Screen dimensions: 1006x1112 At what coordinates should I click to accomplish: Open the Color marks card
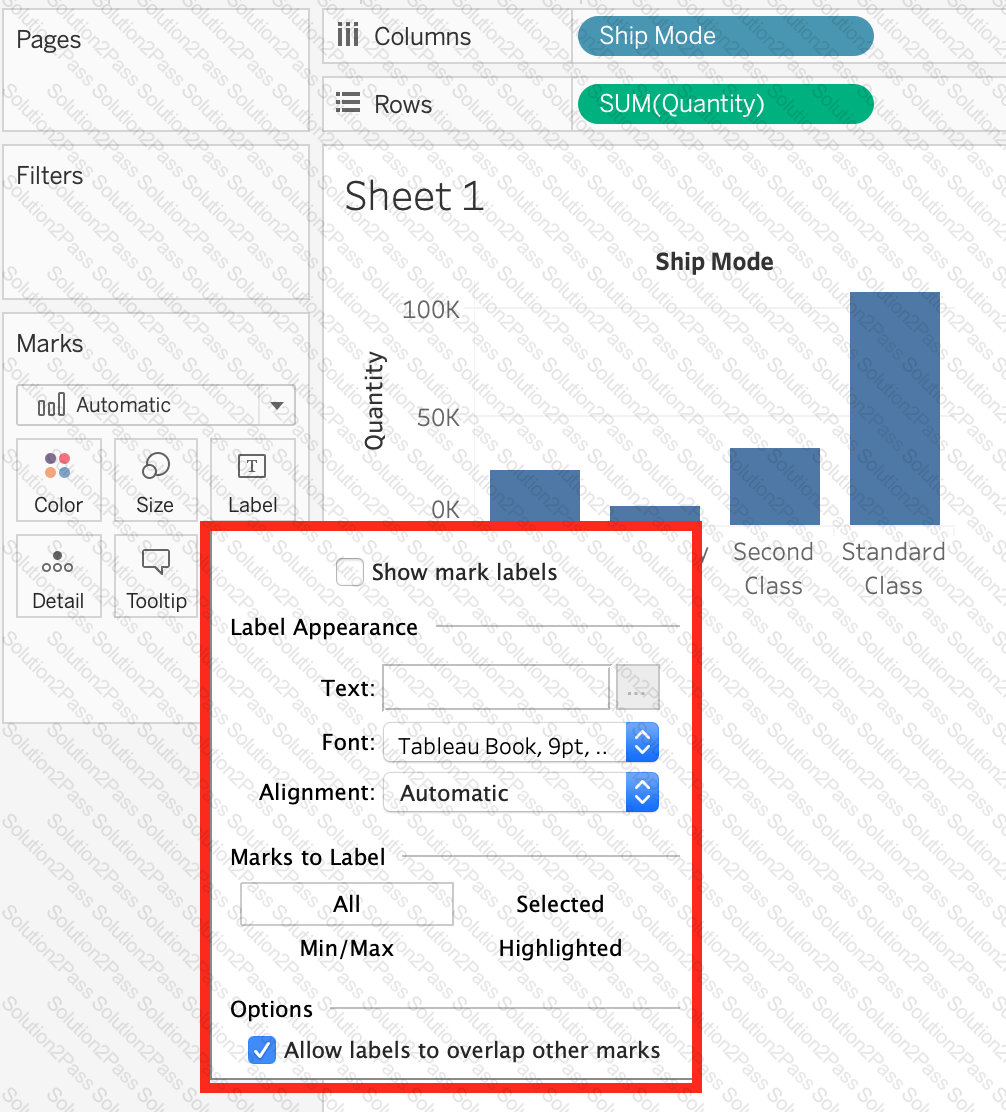point(58,481)
